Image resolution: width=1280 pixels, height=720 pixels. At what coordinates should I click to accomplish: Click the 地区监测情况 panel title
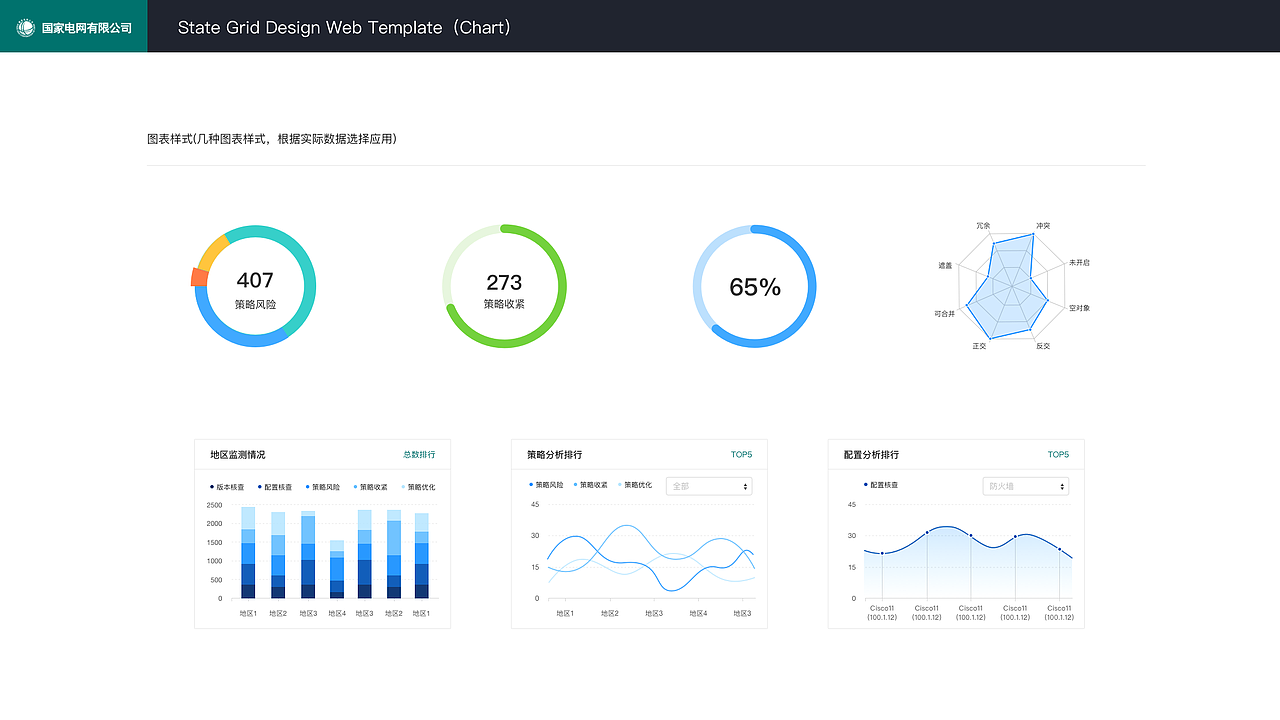pyautogui.click(x=238, y=455)
